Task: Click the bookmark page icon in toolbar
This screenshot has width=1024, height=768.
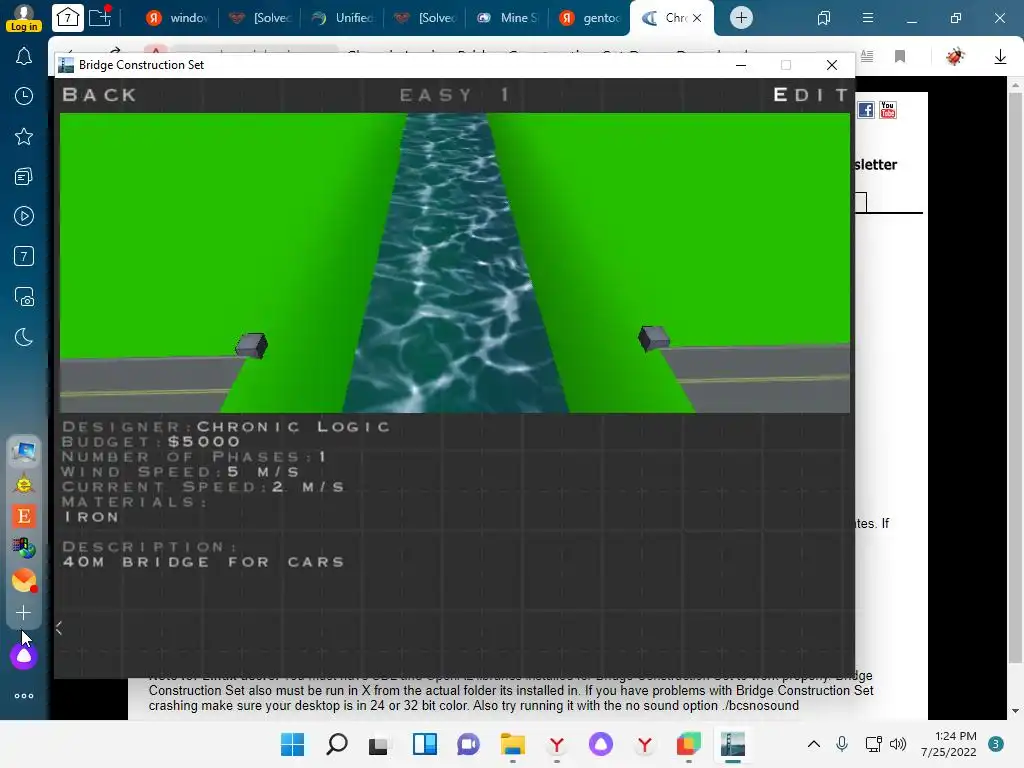Action: click(x=900, y=57)
